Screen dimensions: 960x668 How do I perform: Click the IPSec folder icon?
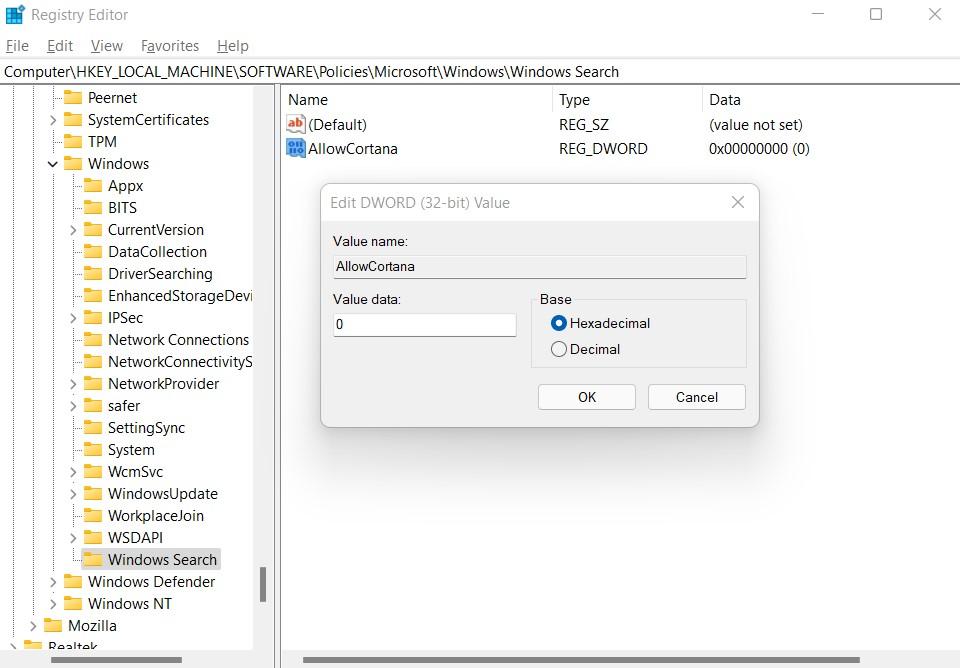(93, 318)
